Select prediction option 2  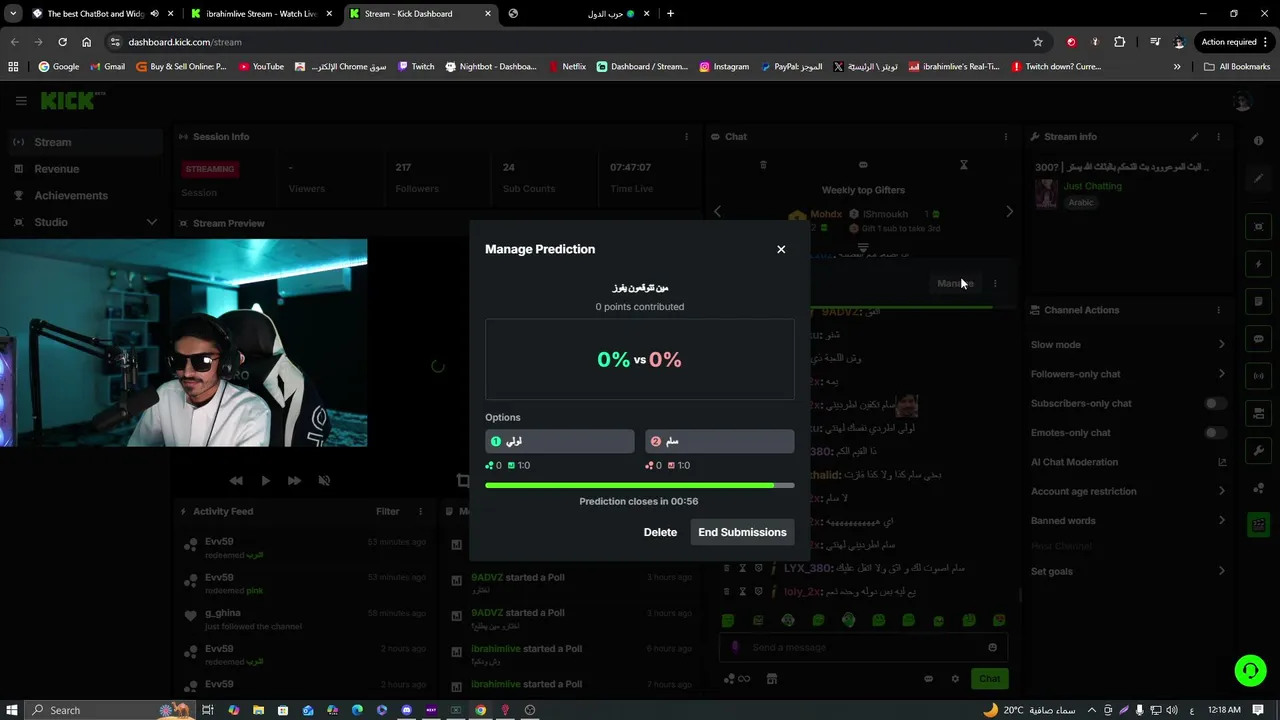[x=719, y=441]
